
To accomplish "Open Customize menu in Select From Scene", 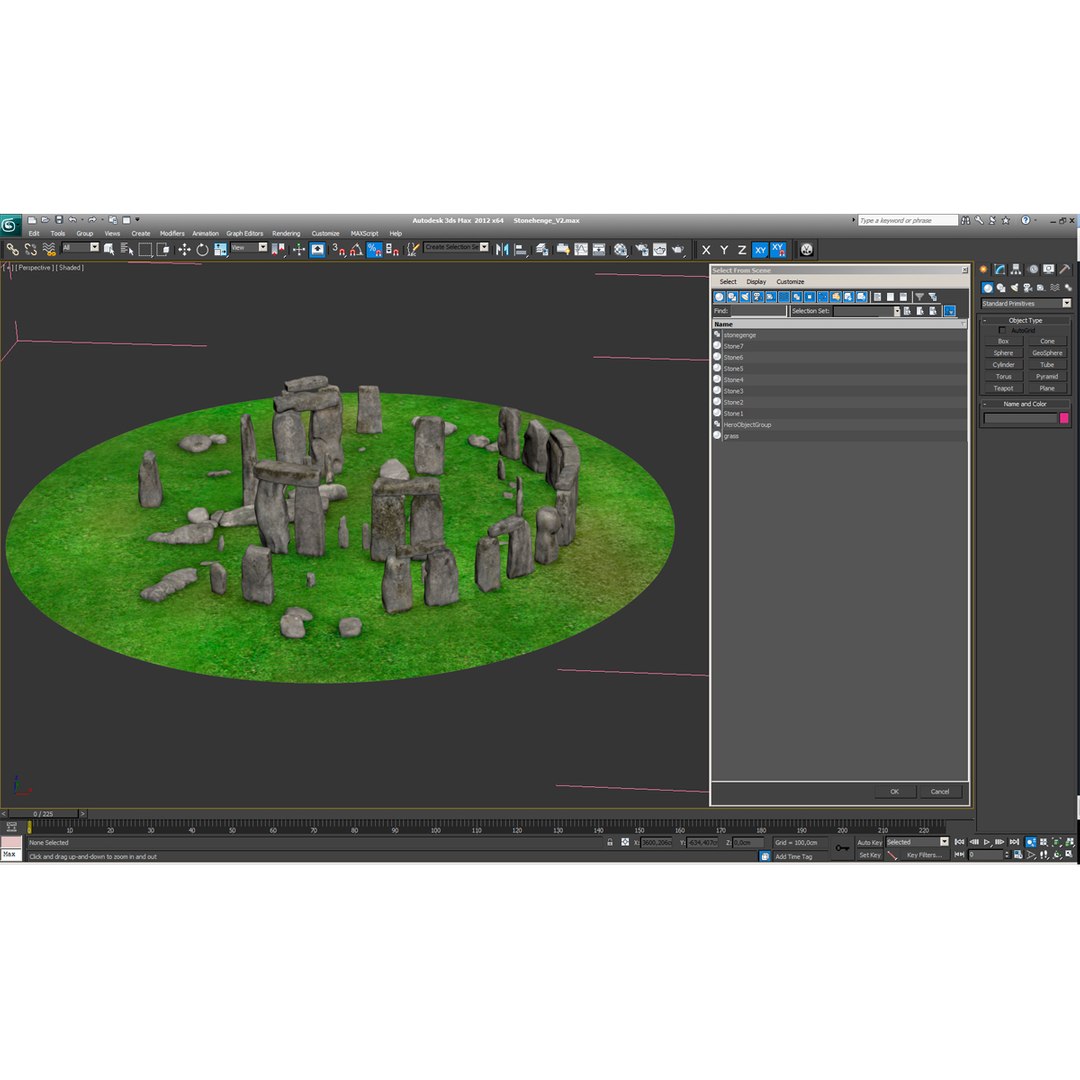I will (x=790, y=282).
